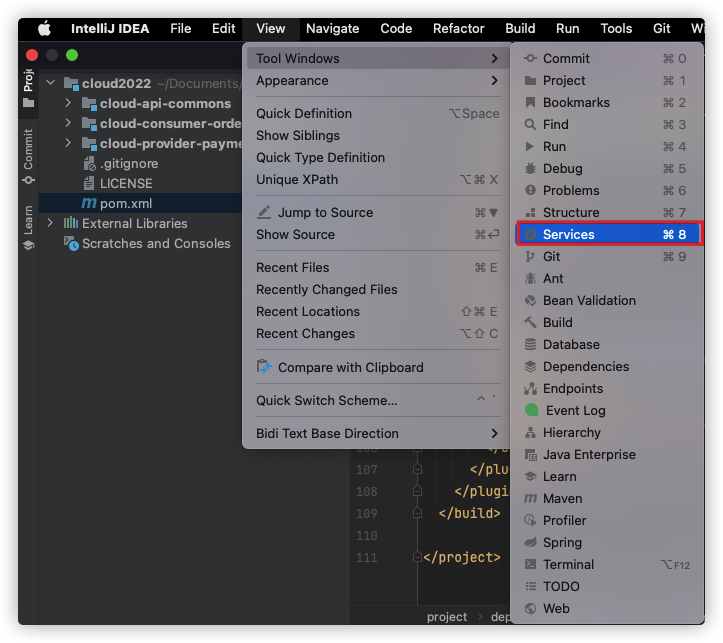Choose Quick Definition
723x643 pixels.
pos(378,113)
